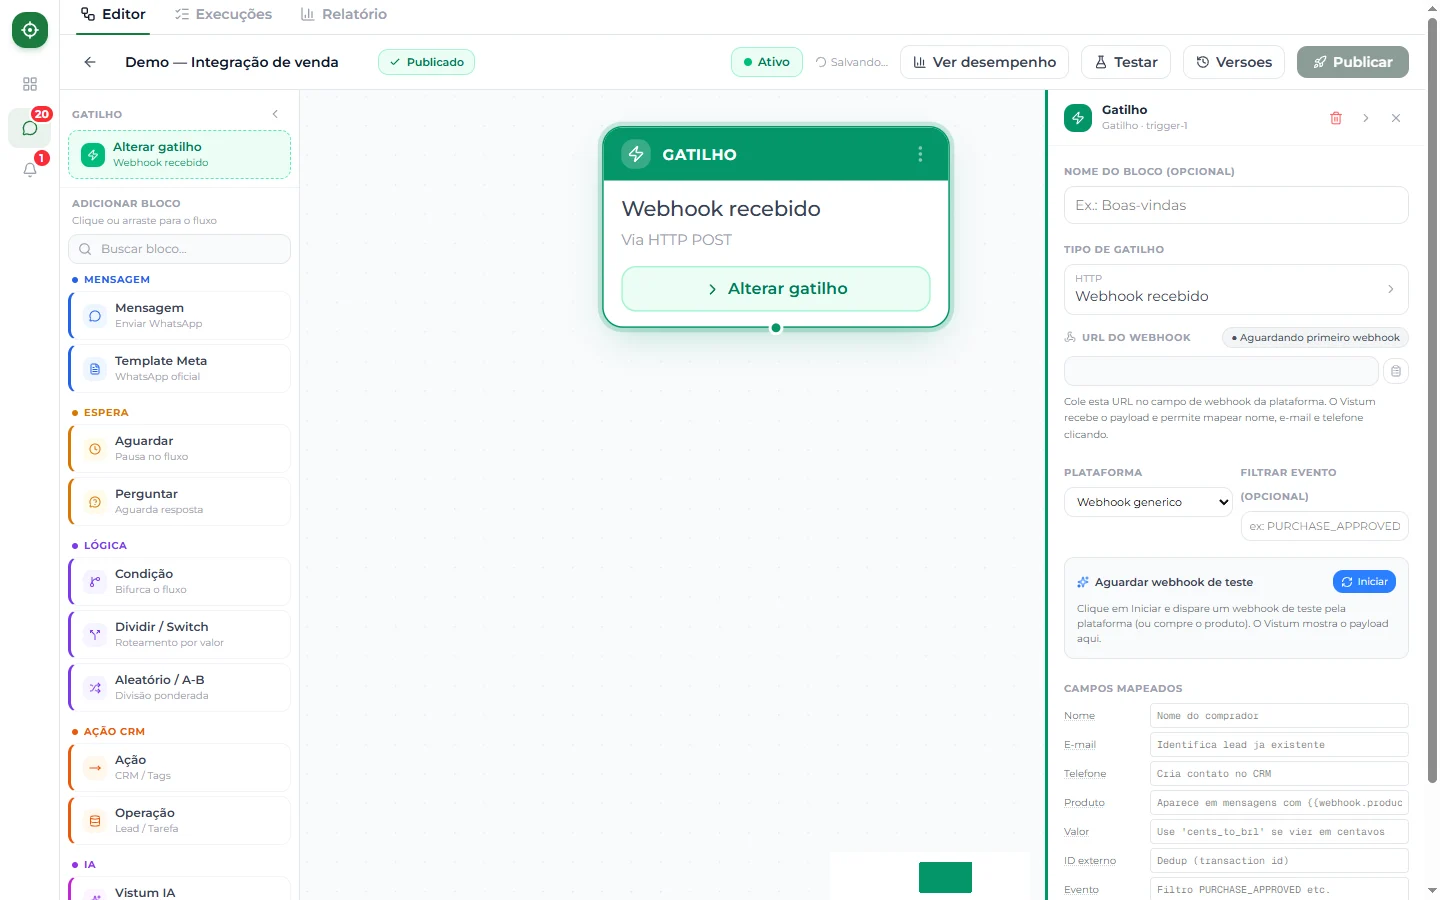
Task: Add a Perguntar block
Action: 180,501
